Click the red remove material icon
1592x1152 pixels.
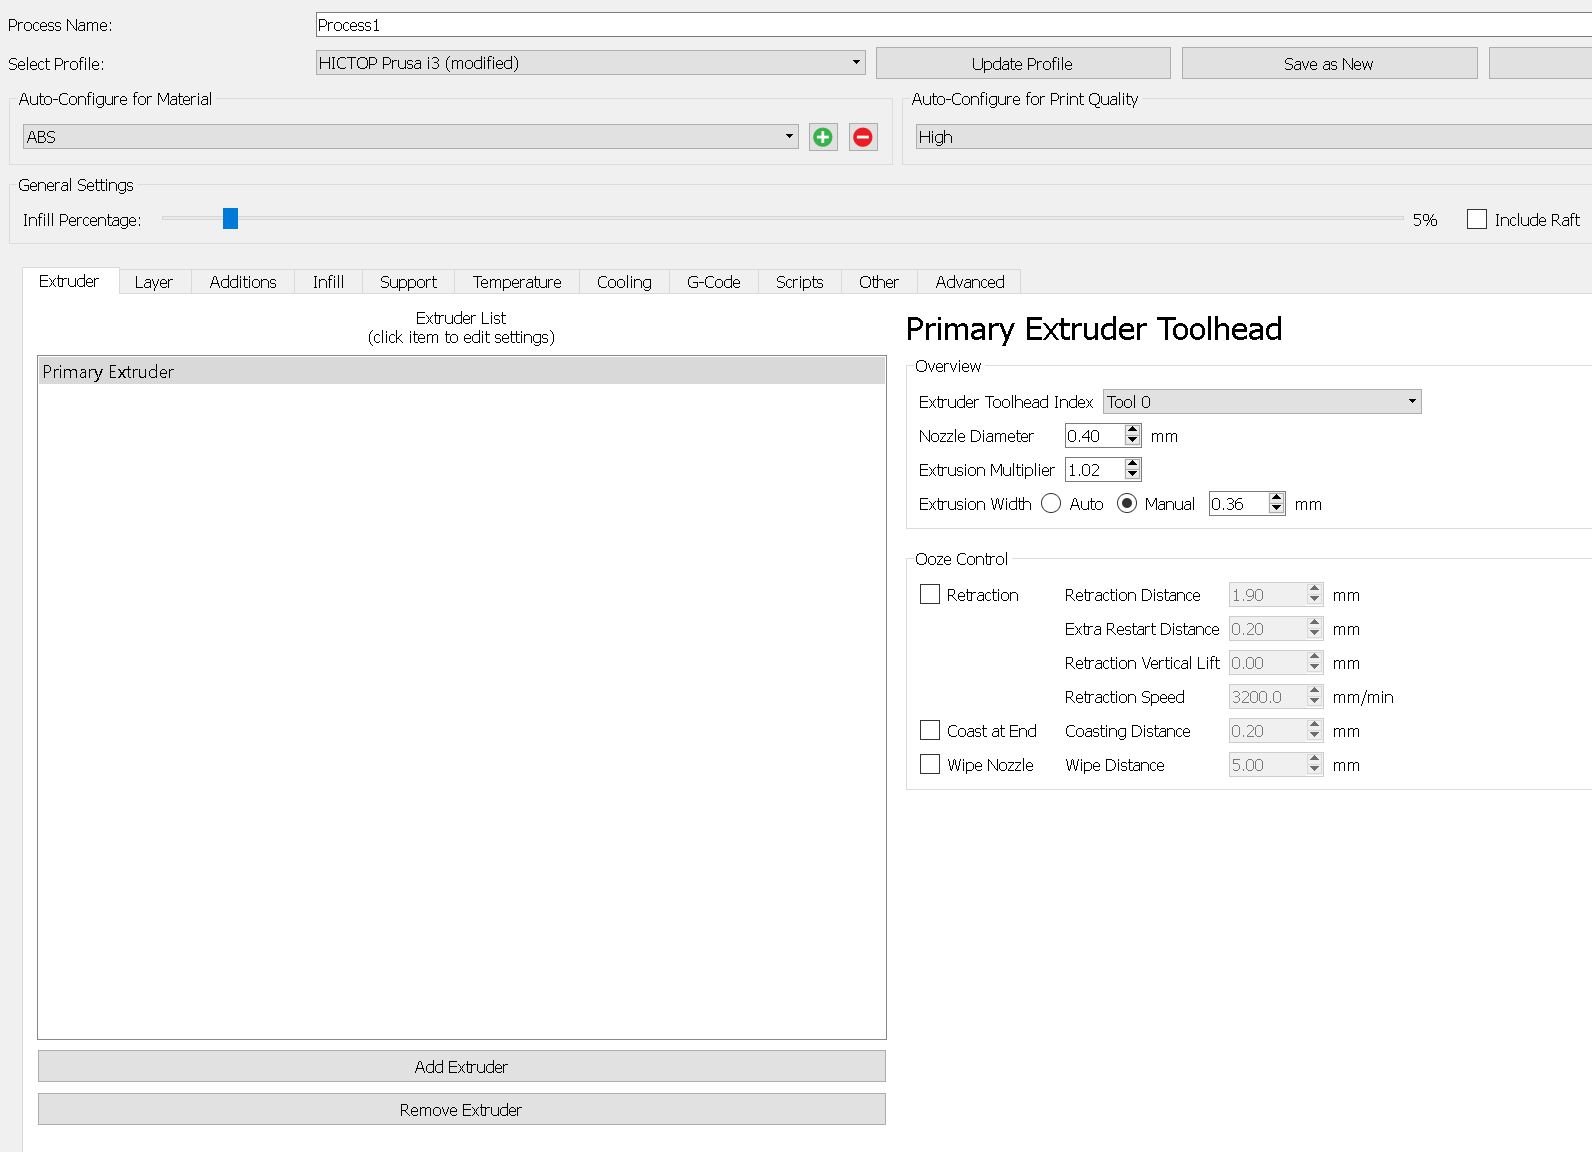coord(863,137)
